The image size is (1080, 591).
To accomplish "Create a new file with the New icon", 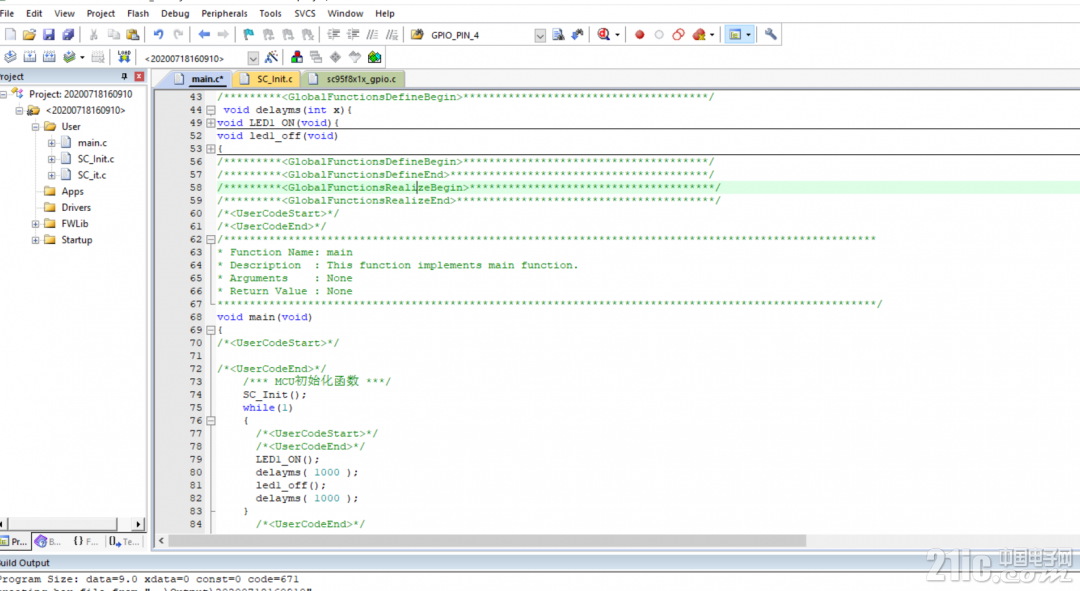I will 10,34.
